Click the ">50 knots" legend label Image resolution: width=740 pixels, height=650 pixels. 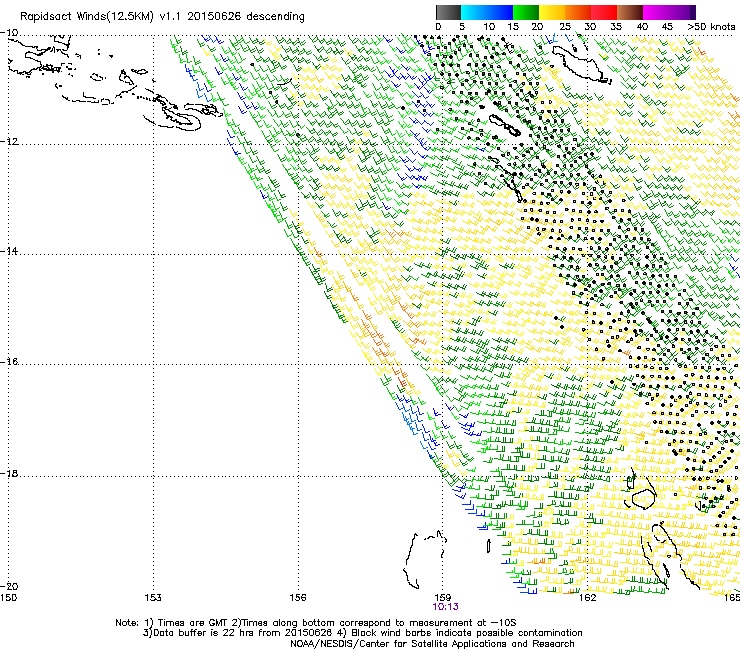point(711,27)
